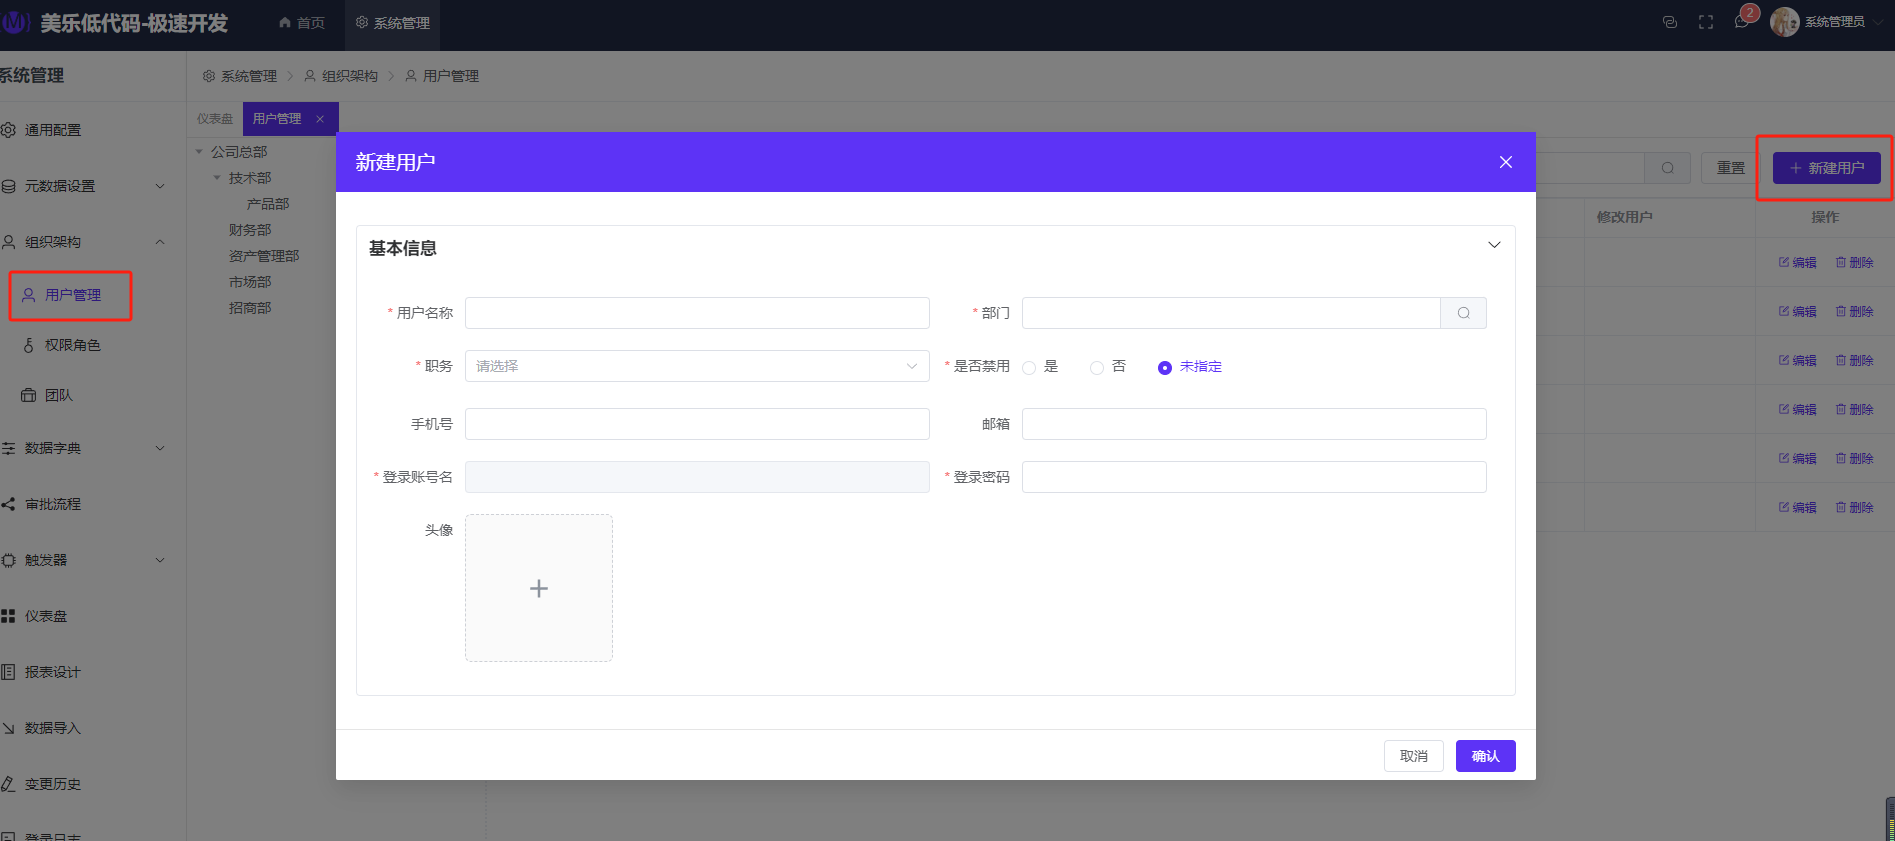
Task: Focus the 邮箱 input field
Action: click(x=1254, y=424)
